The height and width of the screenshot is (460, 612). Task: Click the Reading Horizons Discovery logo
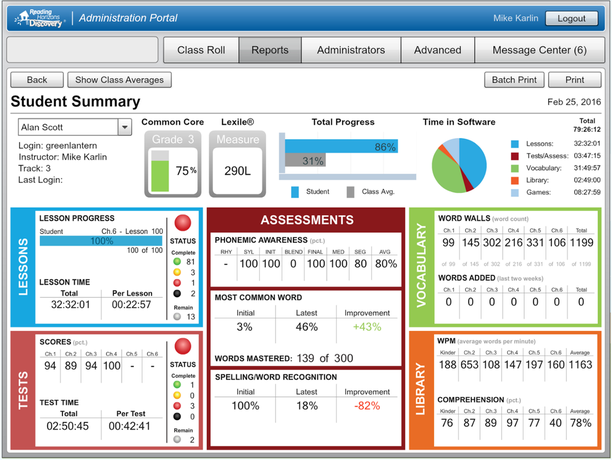(x=36, y=18)
